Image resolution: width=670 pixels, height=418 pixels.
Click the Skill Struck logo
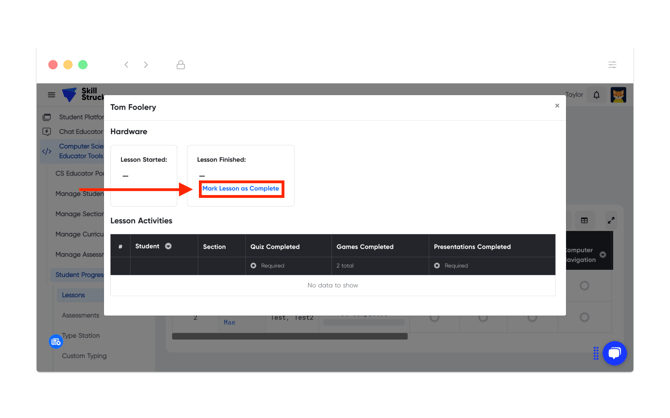coord(82,95)
